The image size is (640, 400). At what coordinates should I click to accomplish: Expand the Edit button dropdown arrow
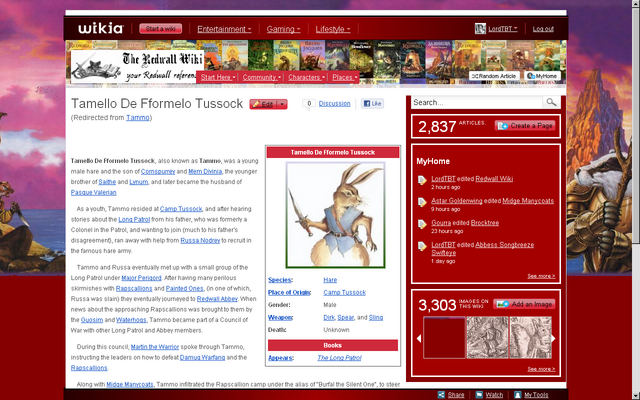282,104
